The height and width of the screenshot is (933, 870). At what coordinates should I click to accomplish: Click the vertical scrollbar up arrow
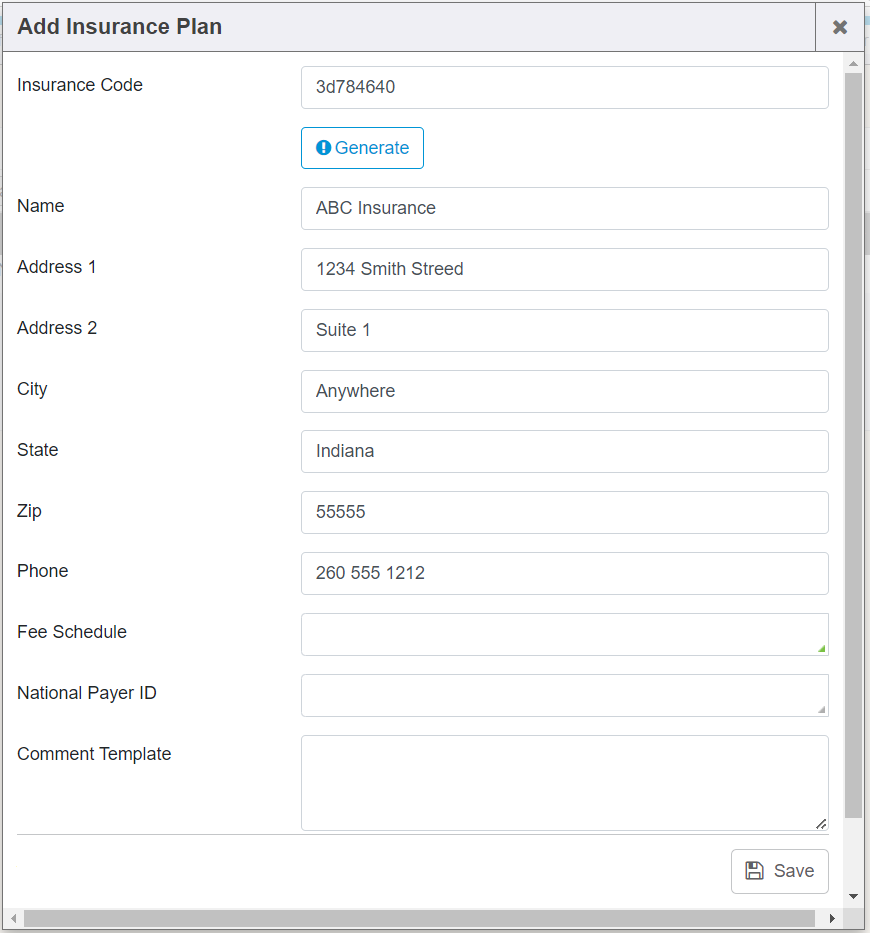(853, 63)
